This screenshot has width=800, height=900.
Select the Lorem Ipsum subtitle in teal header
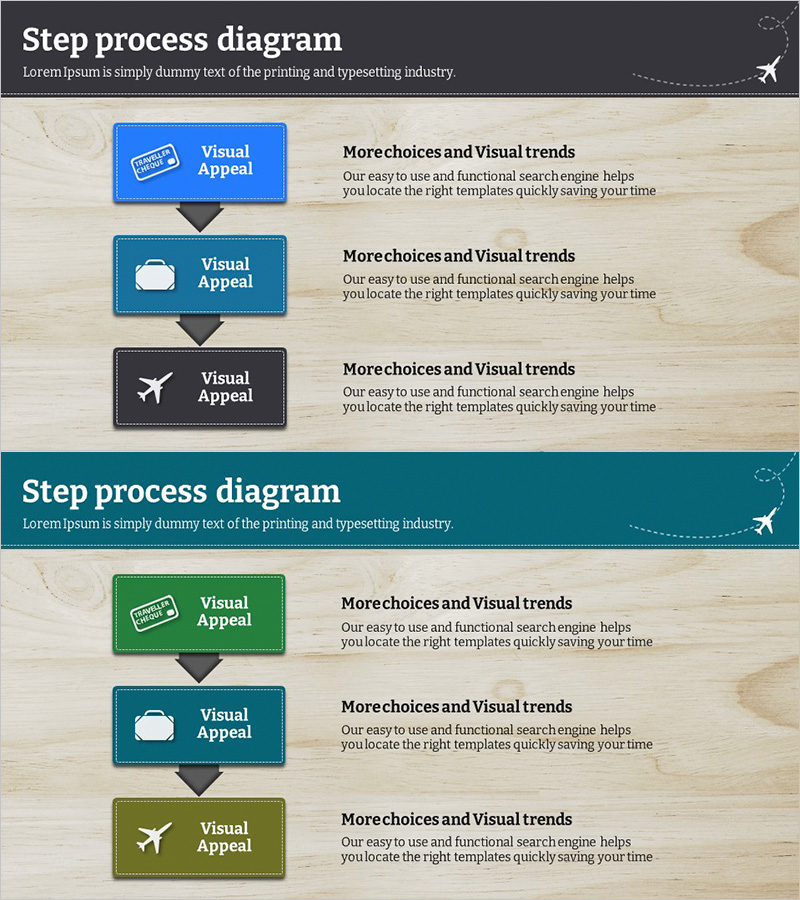[238, 523]
